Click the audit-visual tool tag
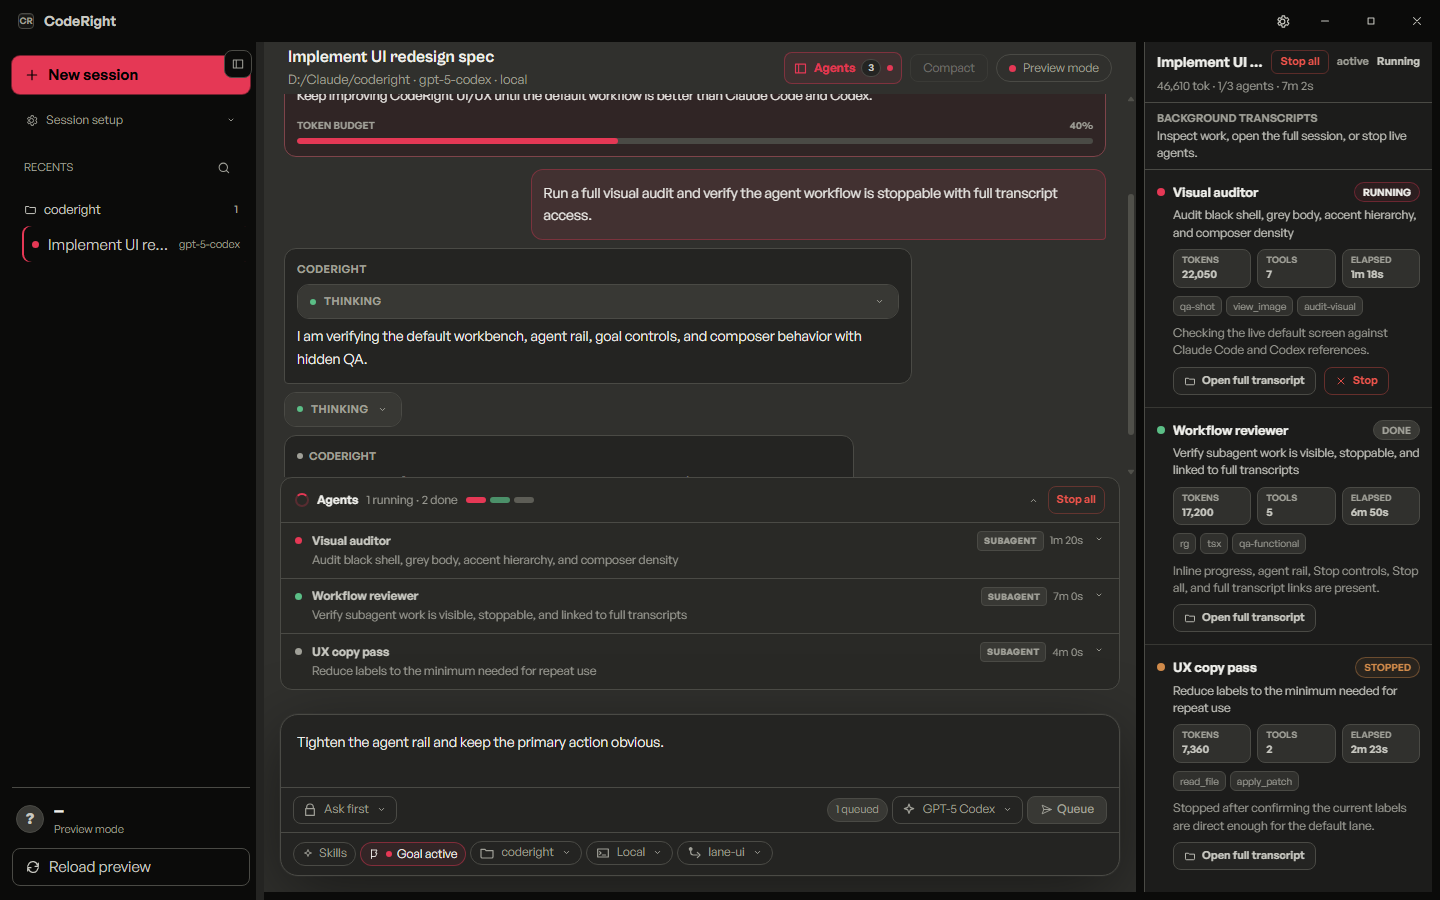The width and height of the screenshot is (1440, 900). [1329, 307]
